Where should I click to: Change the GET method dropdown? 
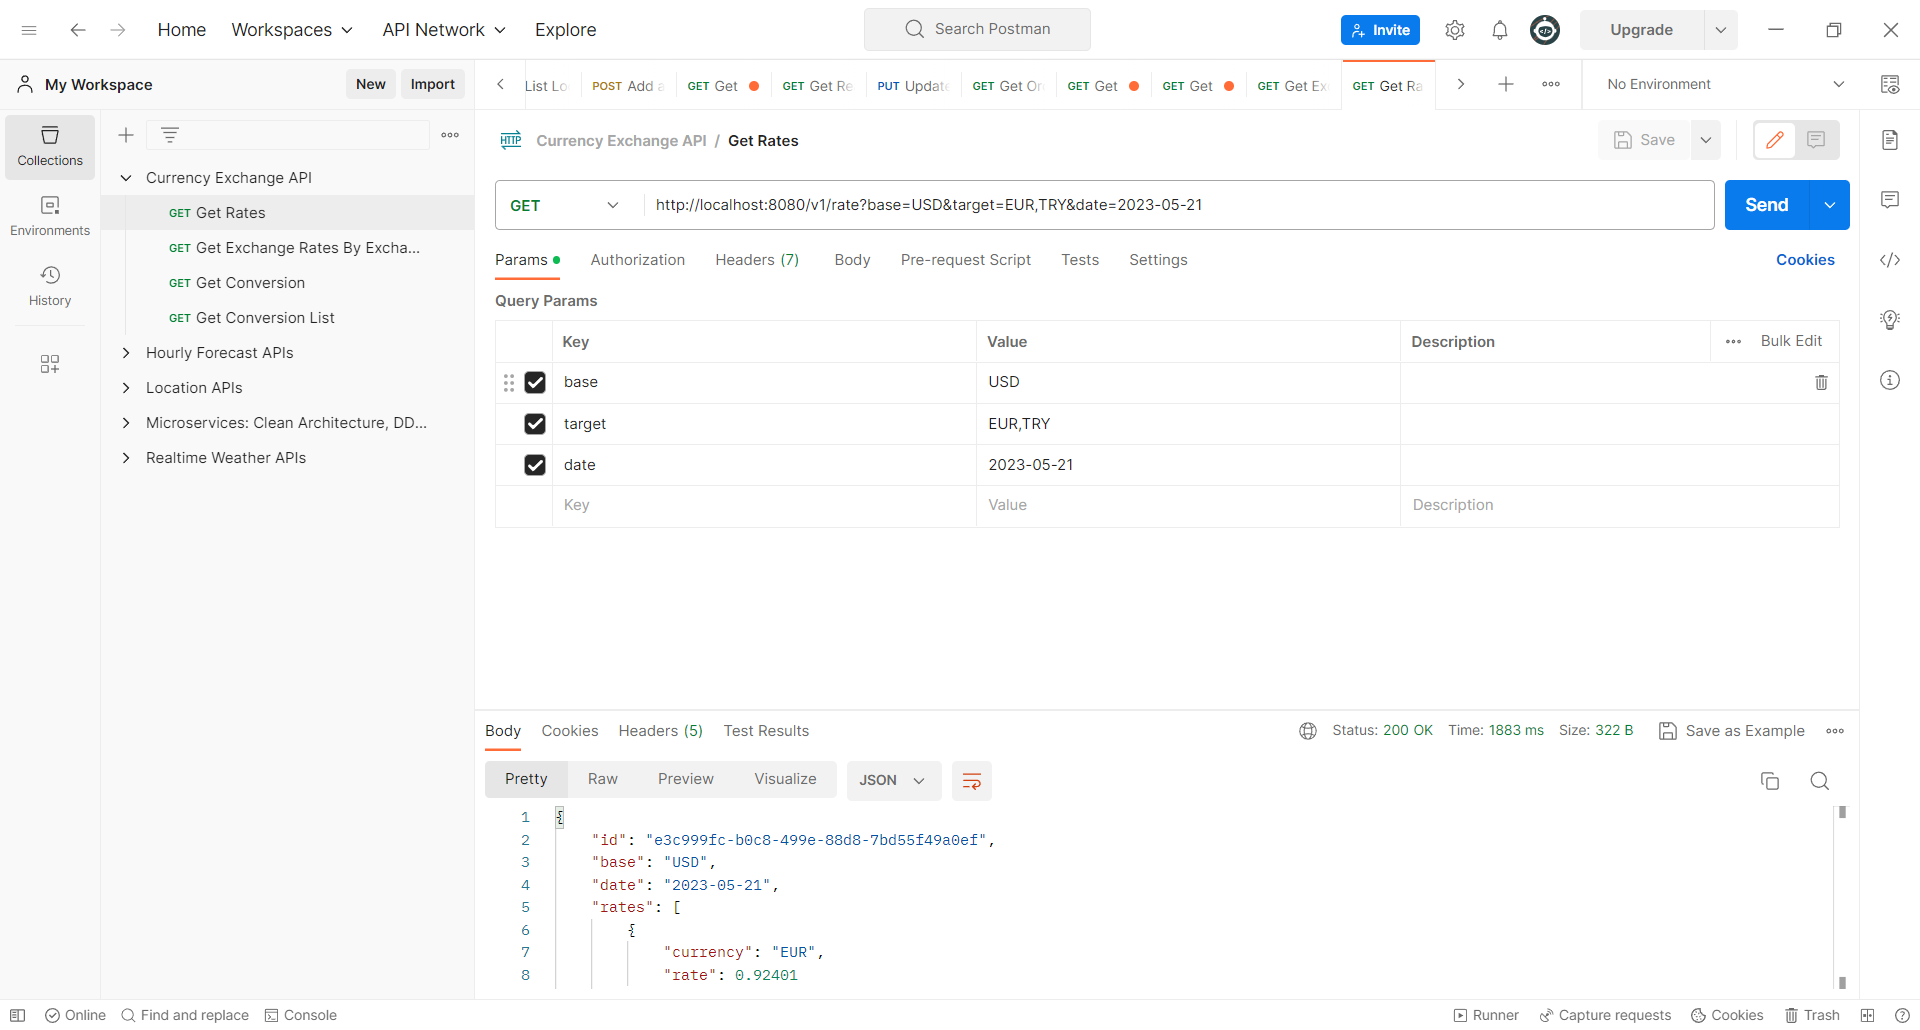[567, 205]
